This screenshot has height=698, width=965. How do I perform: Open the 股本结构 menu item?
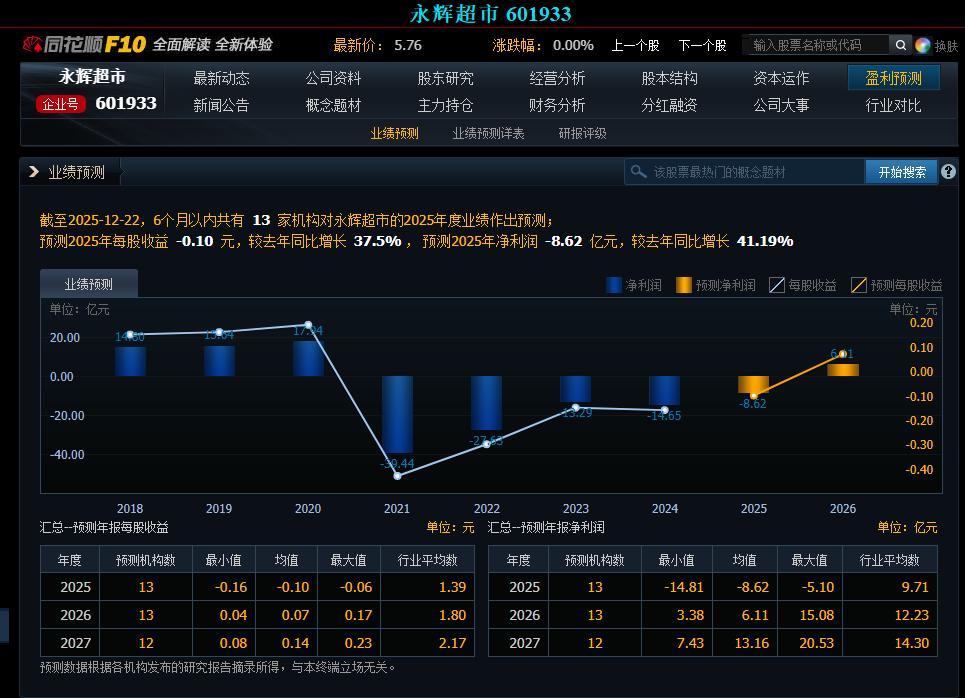pyautogui.click(x=669, y=78)
